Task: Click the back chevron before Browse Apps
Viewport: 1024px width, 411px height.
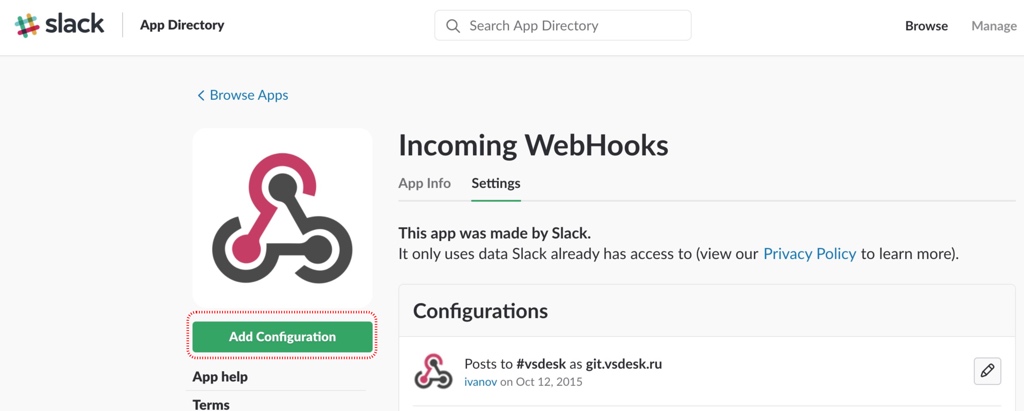Action: coord(201,96)
